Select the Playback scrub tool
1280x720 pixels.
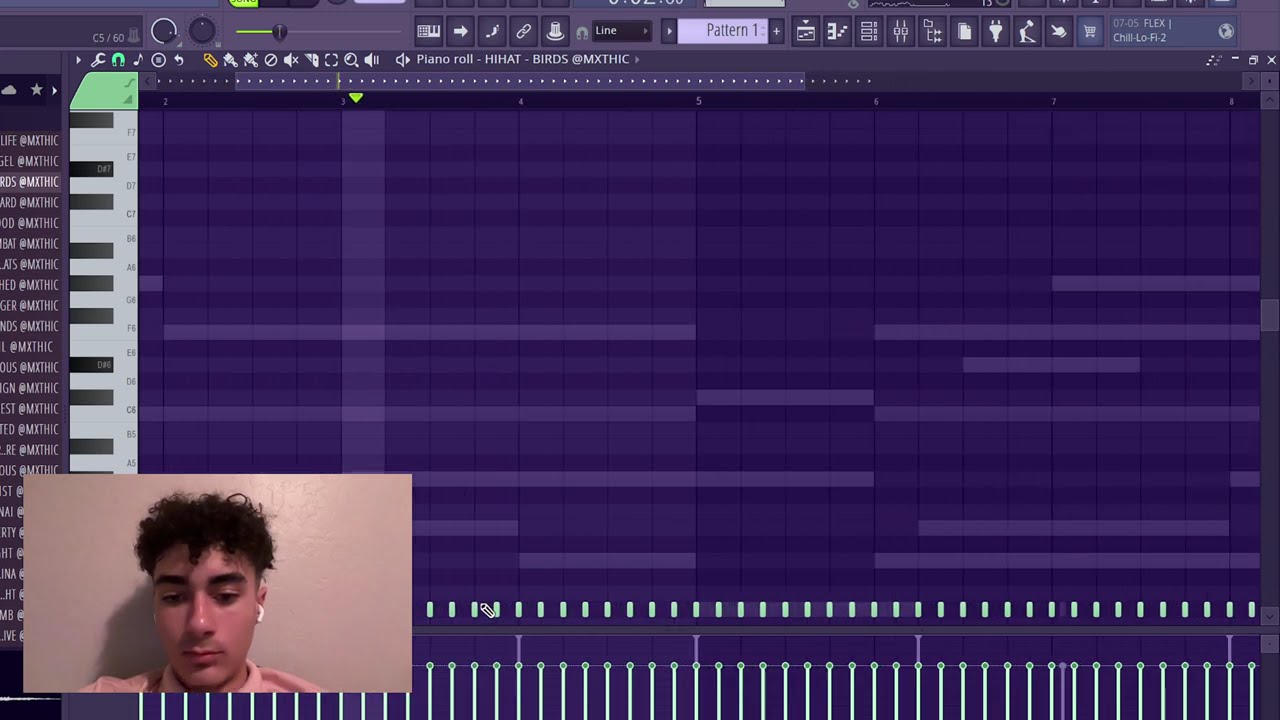(371, 60)
